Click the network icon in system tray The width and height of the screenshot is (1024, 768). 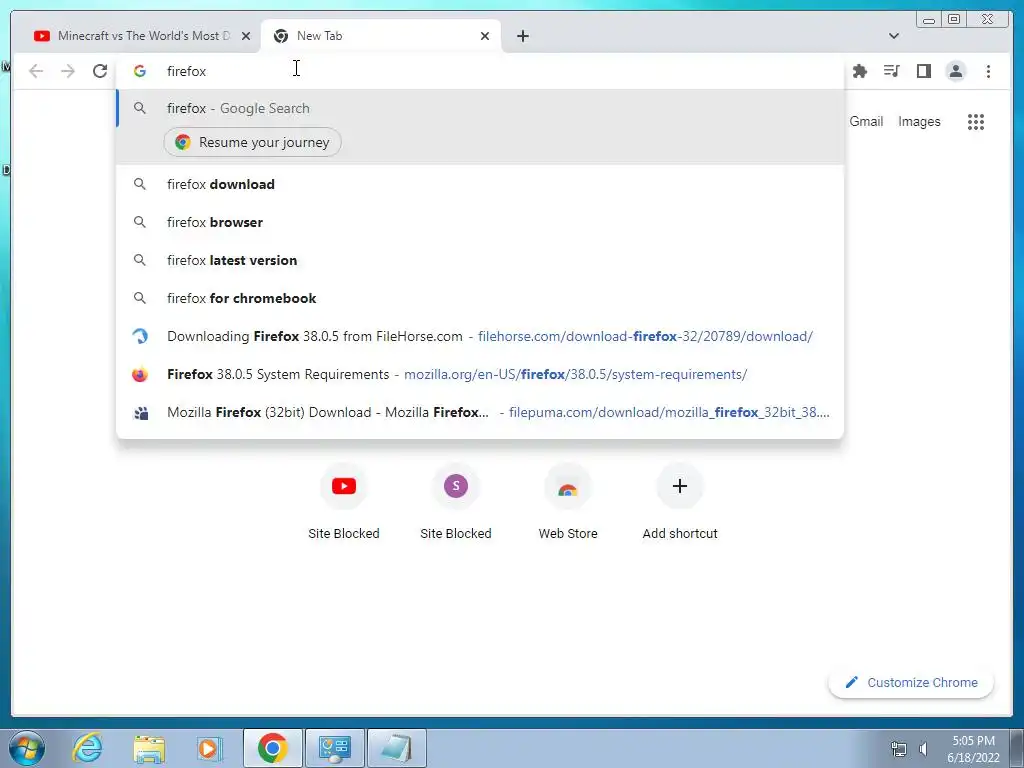[x=899, y=748]
